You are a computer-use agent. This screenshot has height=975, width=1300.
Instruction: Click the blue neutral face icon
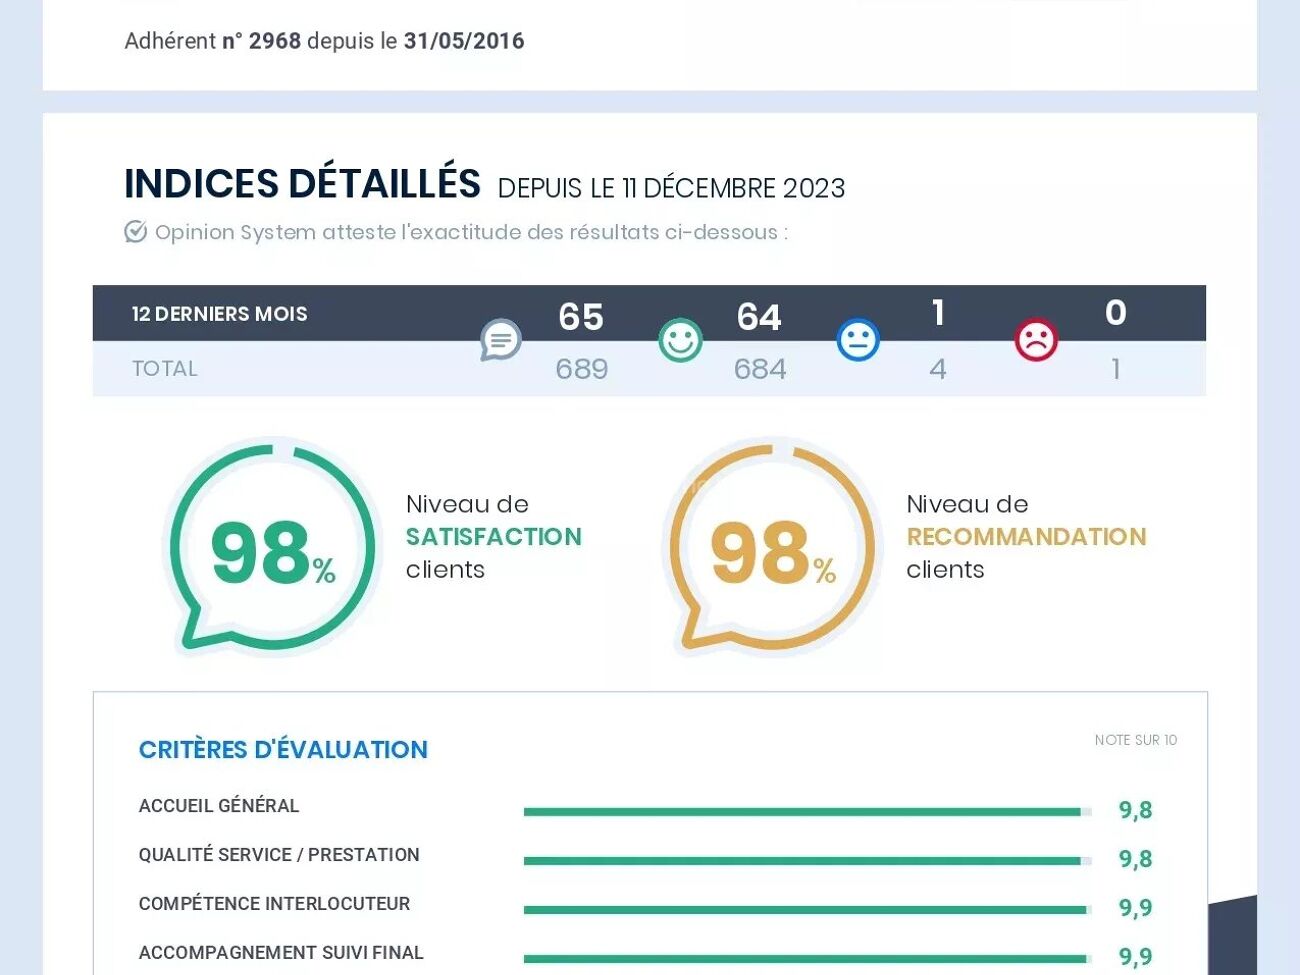click(x=858, y=341)
